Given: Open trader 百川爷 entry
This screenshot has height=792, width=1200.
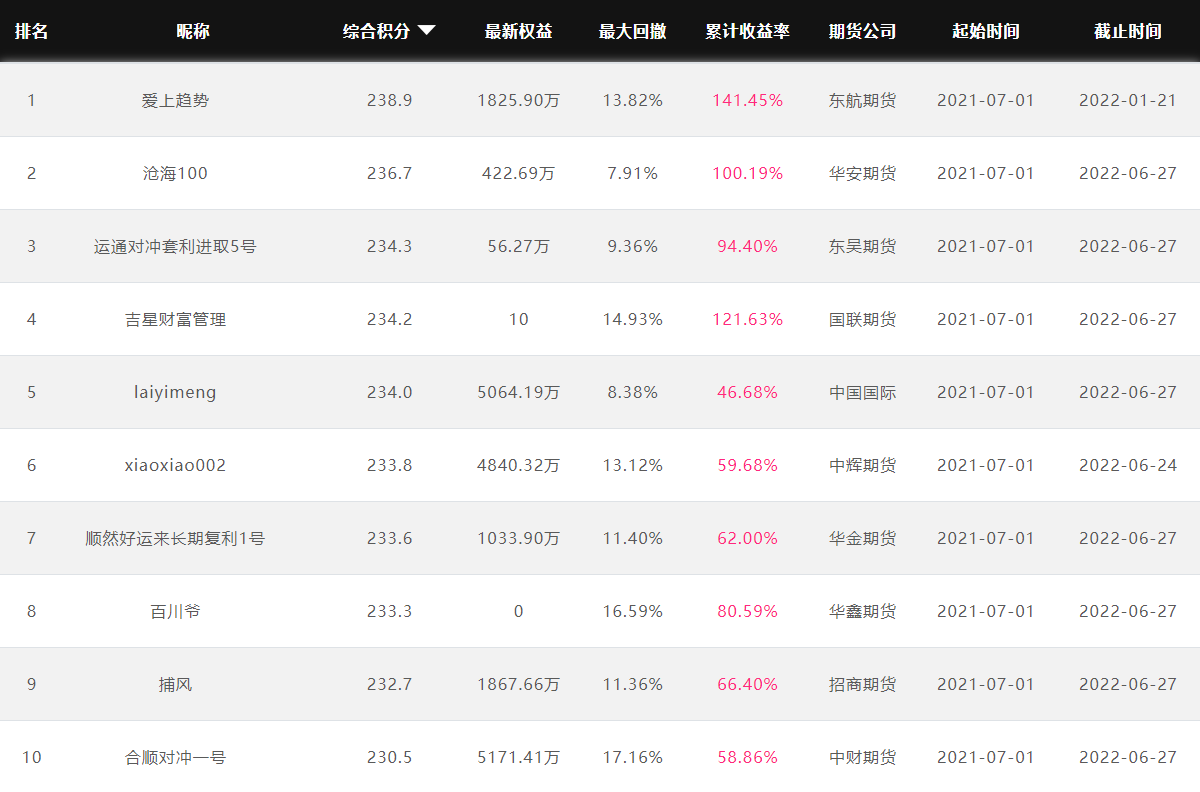Looking at the screenshot, I should [x=176, y=611].
